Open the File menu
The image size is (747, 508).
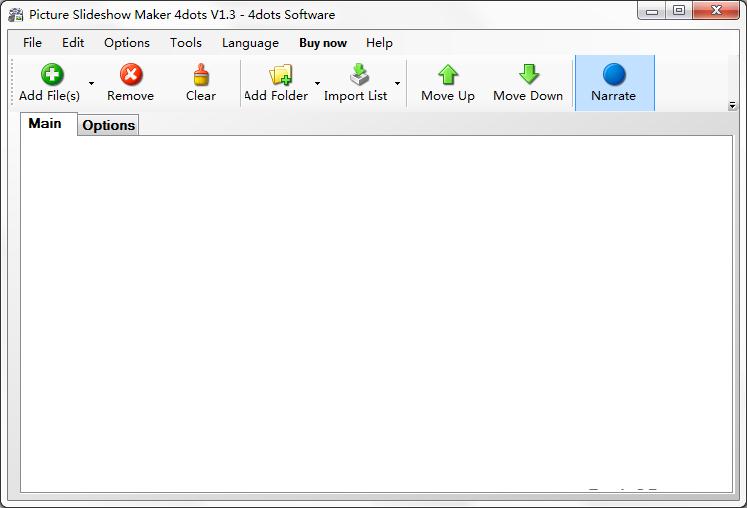(x=32, y=43)
